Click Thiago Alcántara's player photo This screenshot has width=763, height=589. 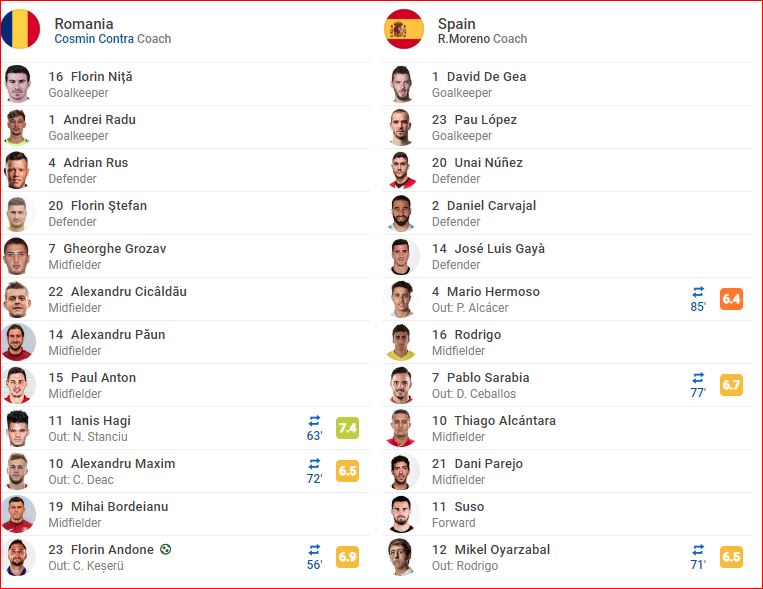point(402,428)
